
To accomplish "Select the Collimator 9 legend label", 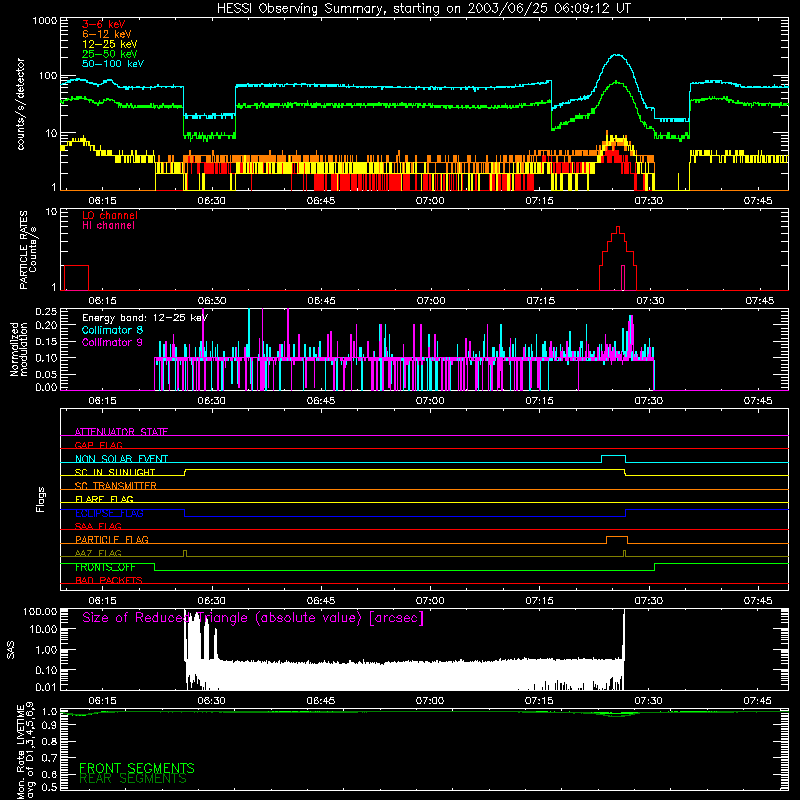I will click(x=112, y=342).
